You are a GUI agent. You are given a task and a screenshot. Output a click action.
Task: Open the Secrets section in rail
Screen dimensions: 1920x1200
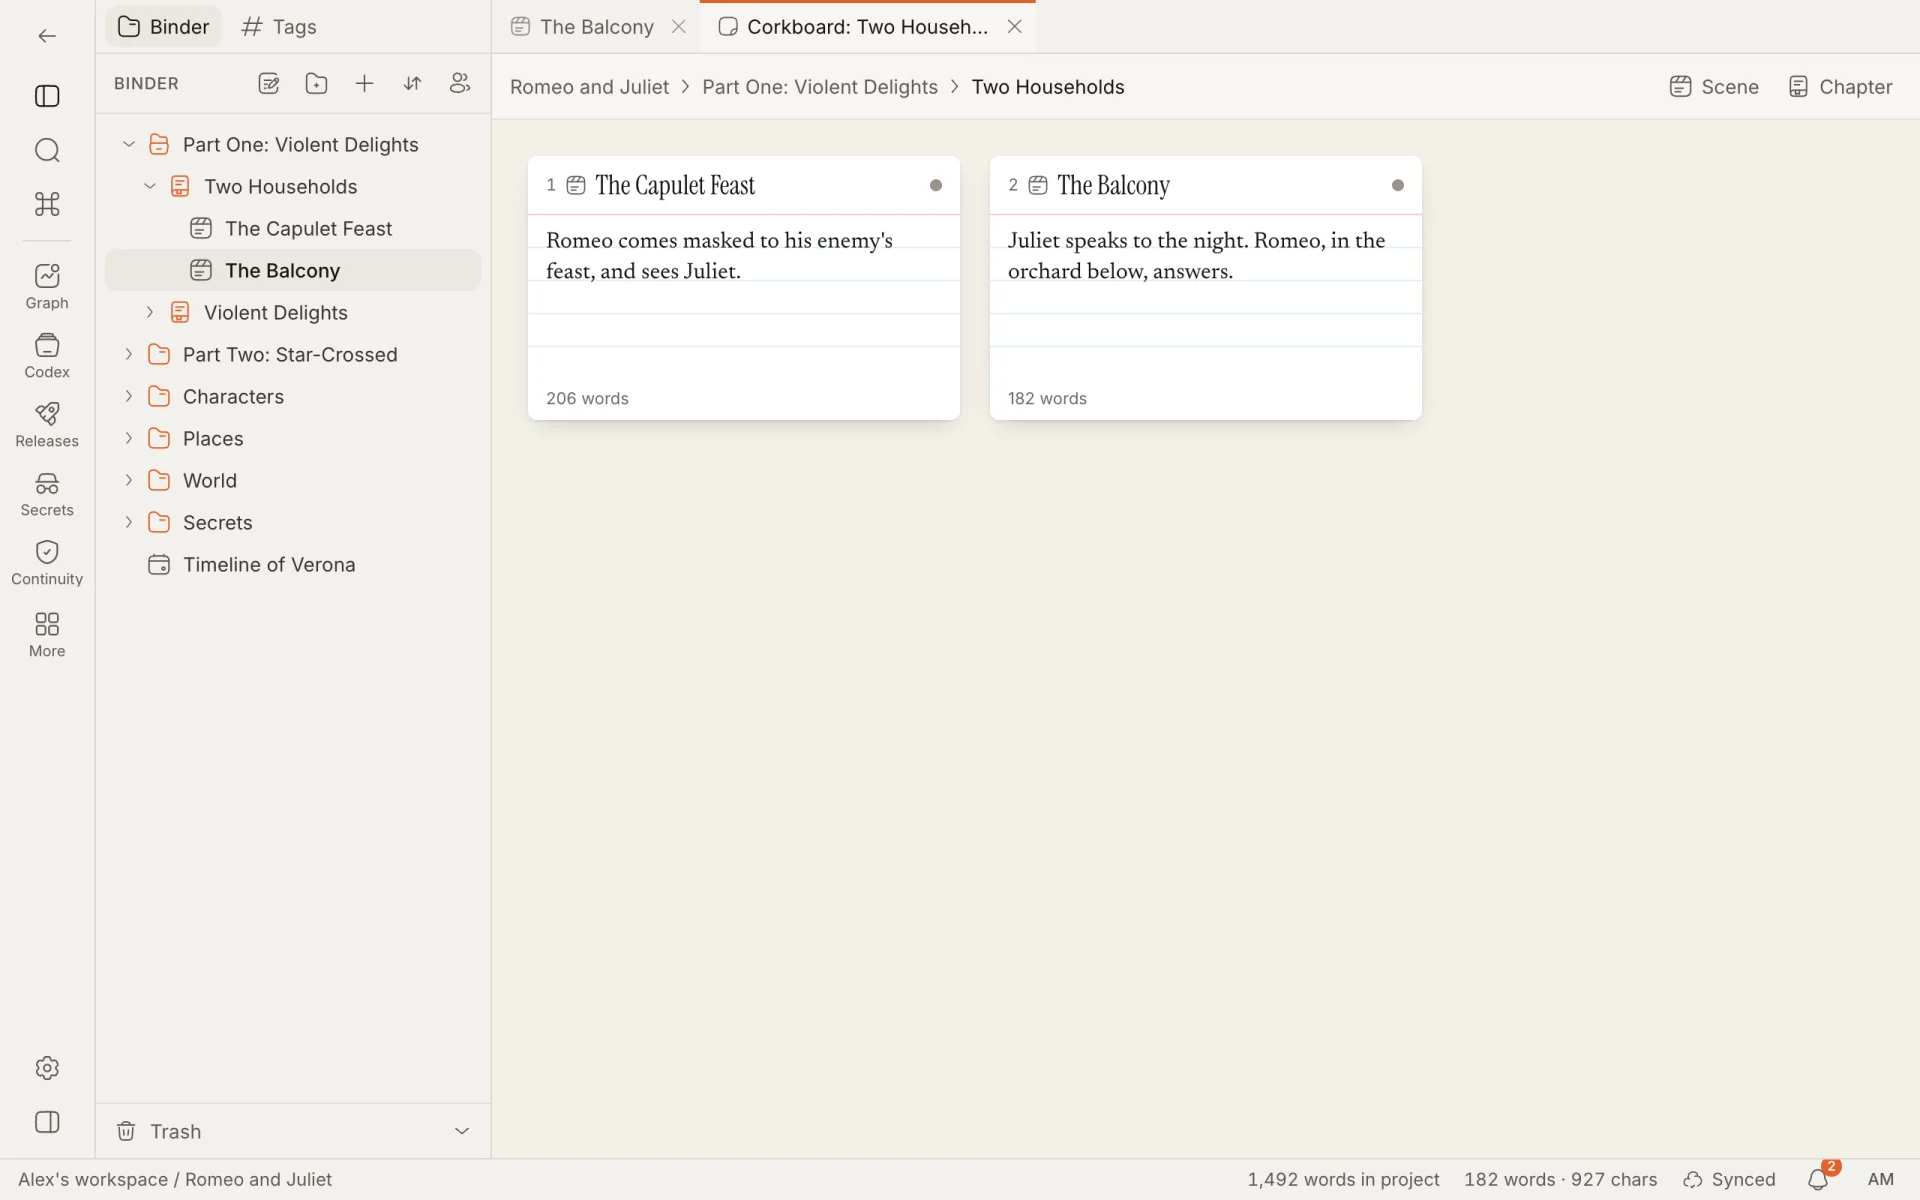point(47,494)
